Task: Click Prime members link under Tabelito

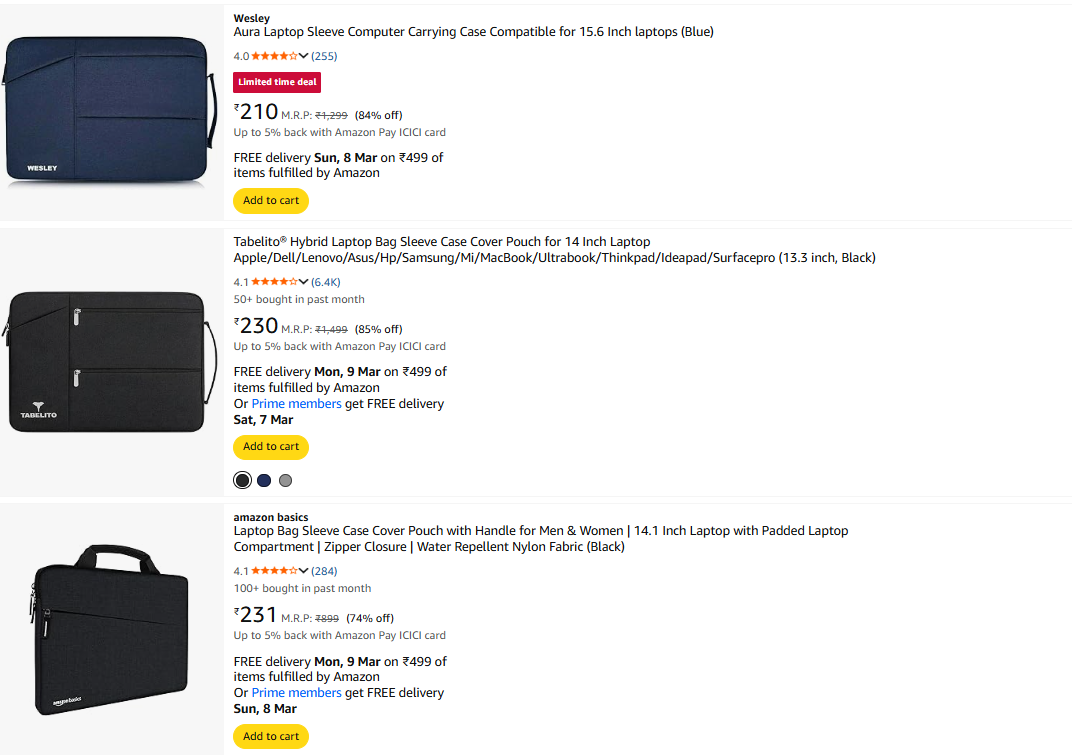Action: pyautogui.click(x=296, y=404)
